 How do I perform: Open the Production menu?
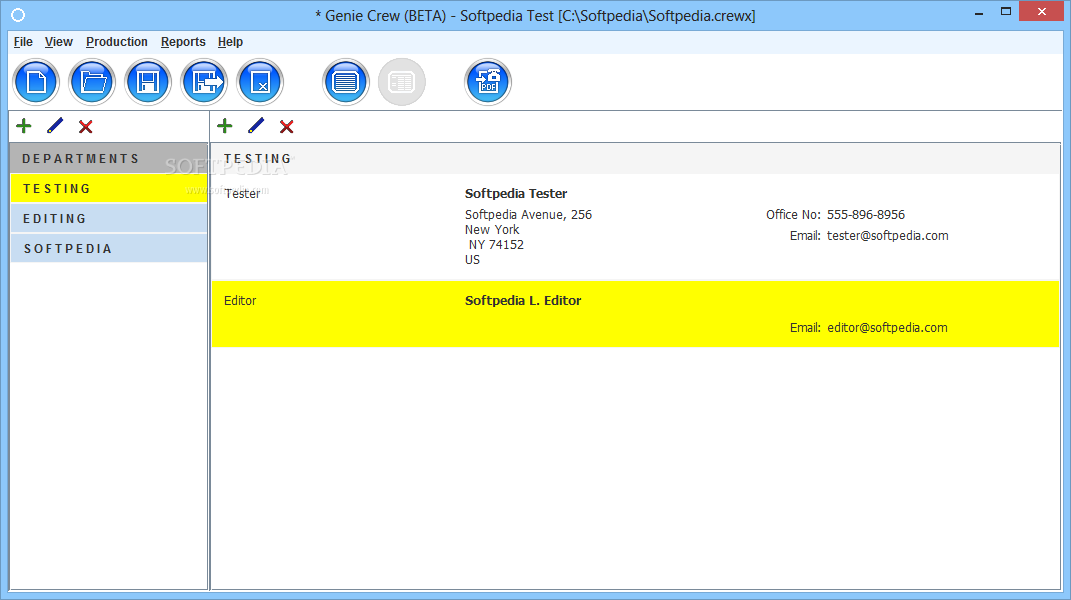[117, 42]
